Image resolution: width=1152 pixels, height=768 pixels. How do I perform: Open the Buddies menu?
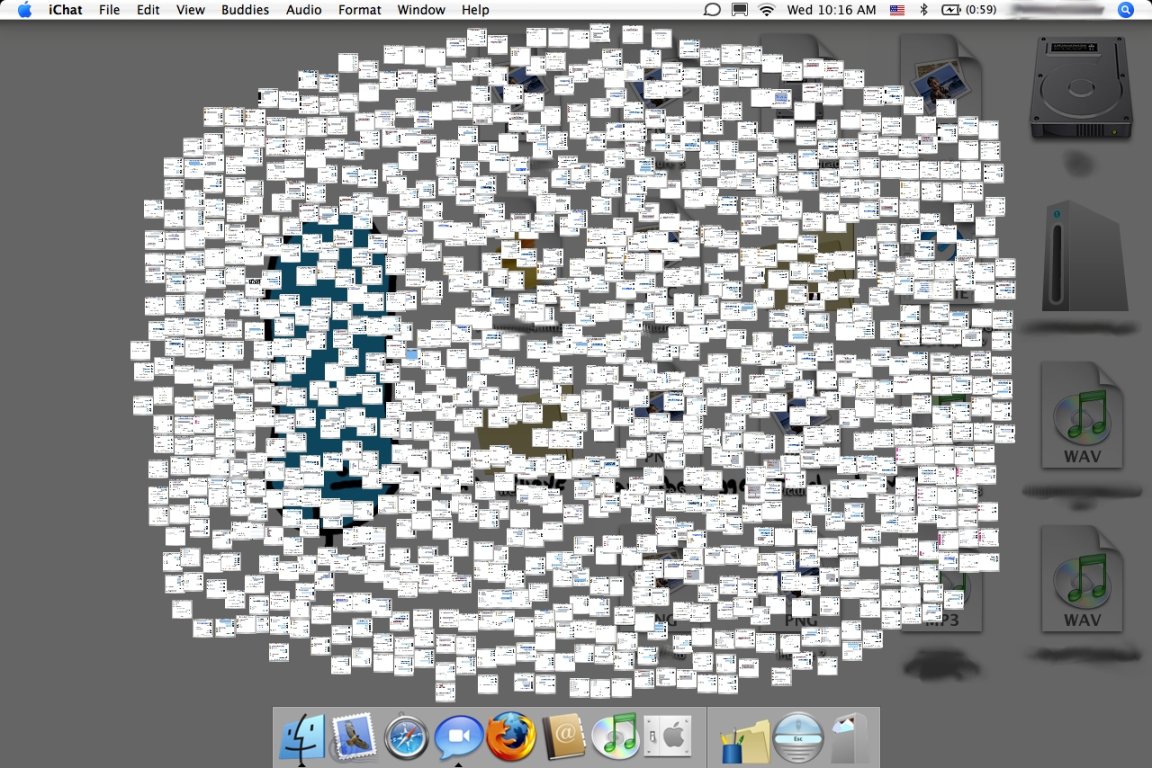click(x=245, y=10)
